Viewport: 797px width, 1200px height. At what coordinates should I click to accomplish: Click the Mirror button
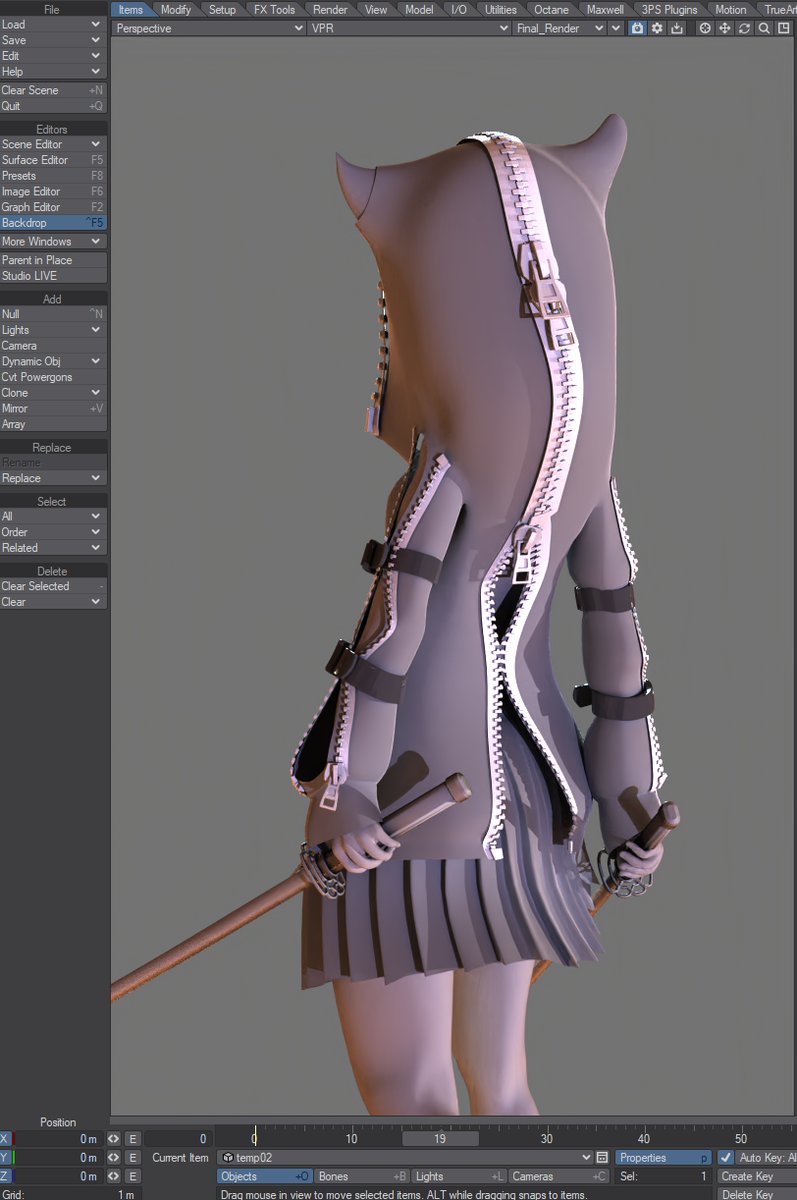(x=53, y=408)
